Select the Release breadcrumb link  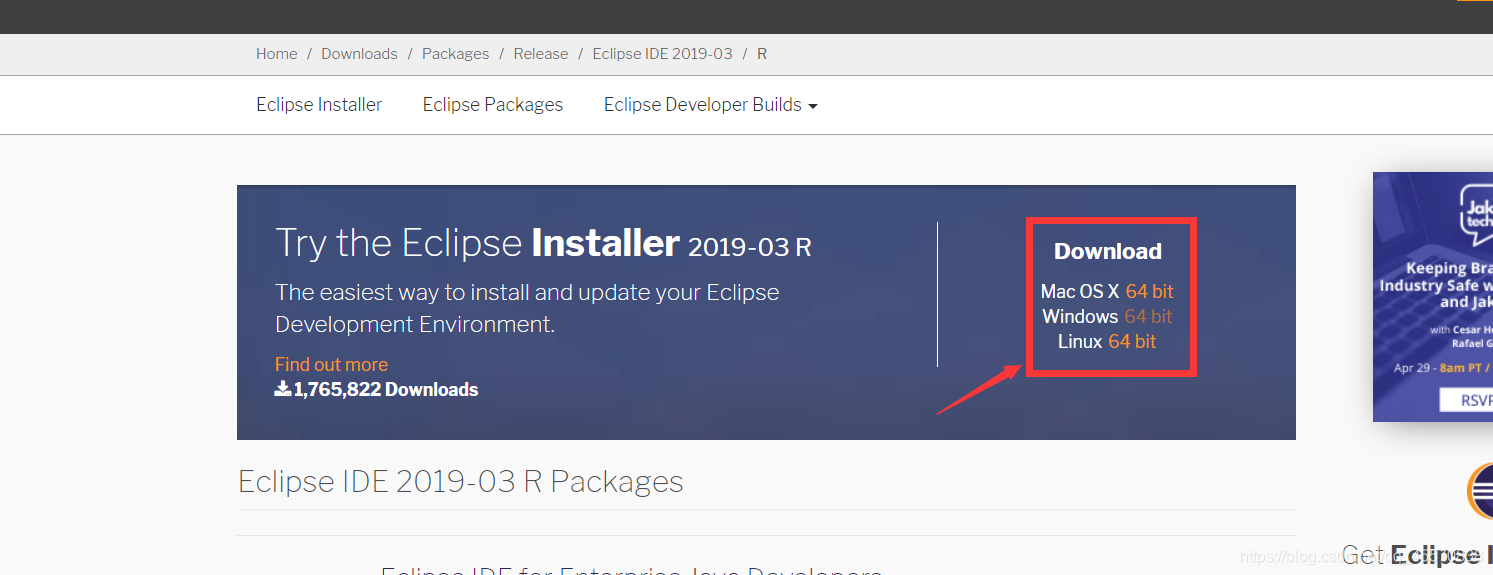point(541,54)
